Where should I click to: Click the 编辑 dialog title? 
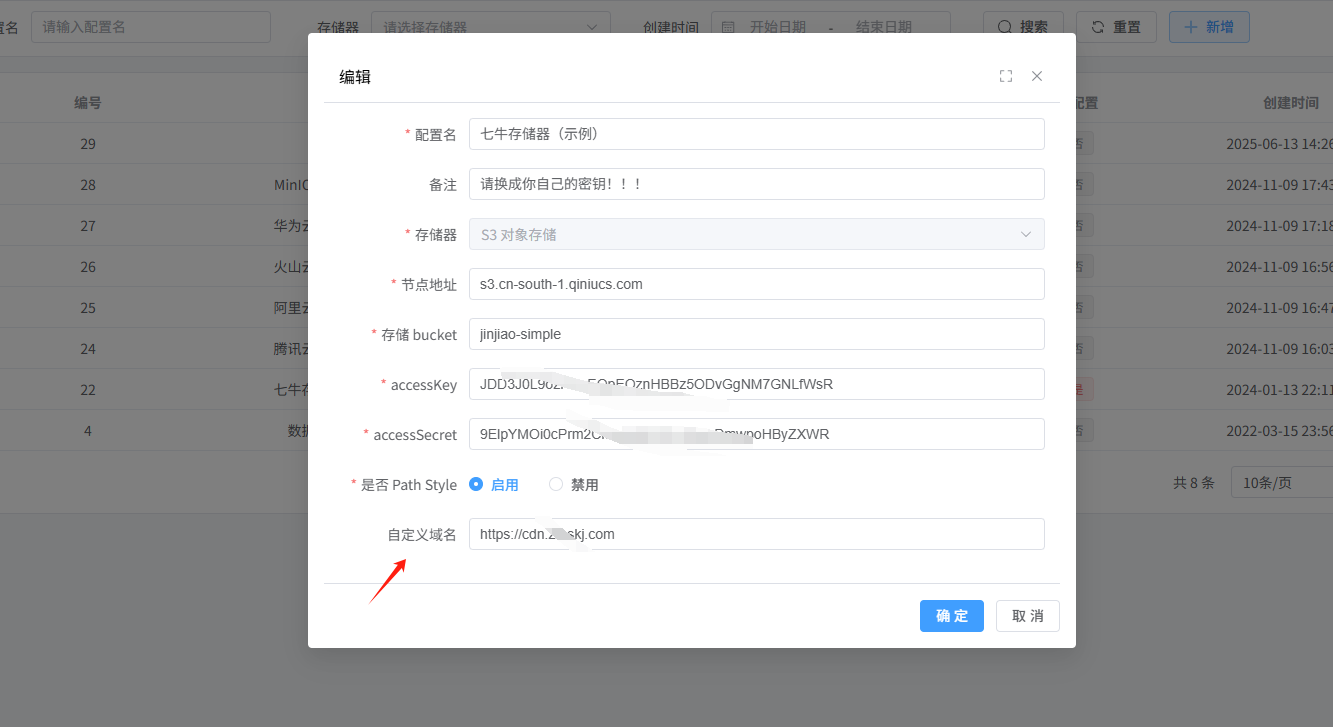tap(355, 76)
